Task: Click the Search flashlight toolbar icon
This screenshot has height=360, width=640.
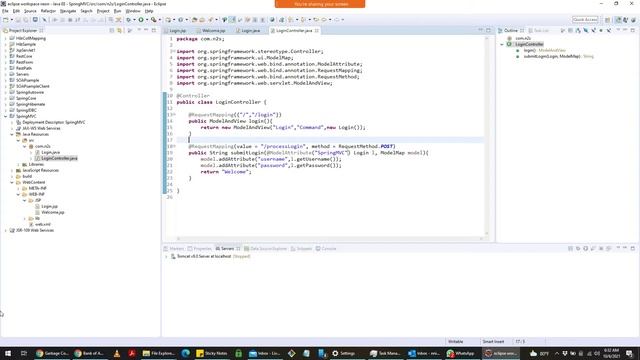Action: click(x=211, y=19)
